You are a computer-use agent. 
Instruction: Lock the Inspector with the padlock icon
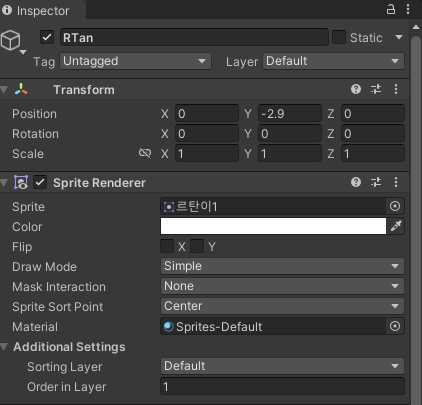(x=391, y=9)
